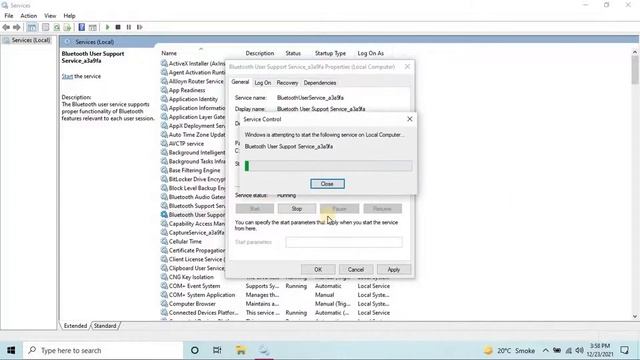The height and width of the screenshot is (360, 640).
Task: Toggle Show/Hide Console Tree toolbar icon
Action: point(32,27)
